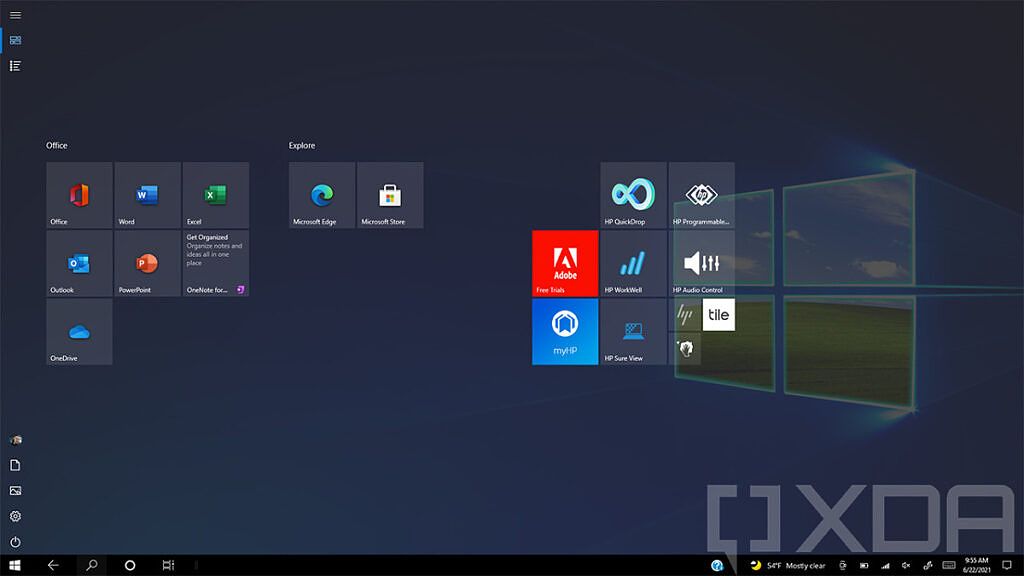Image resolution: width=1024 pixels, height=576 pixels.
Task: Open the Microsoft Store tile
Action: 391,195
